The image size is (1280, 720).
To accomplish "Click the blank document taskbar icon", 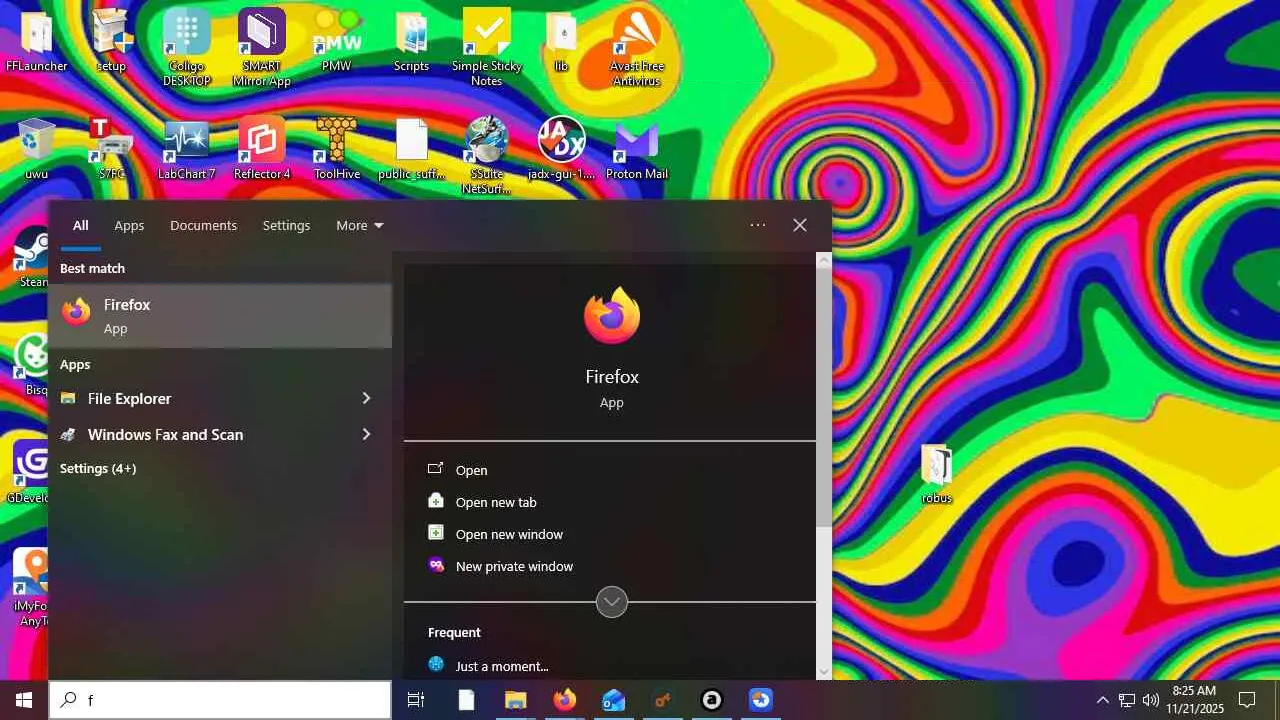I will coord(467,700).
